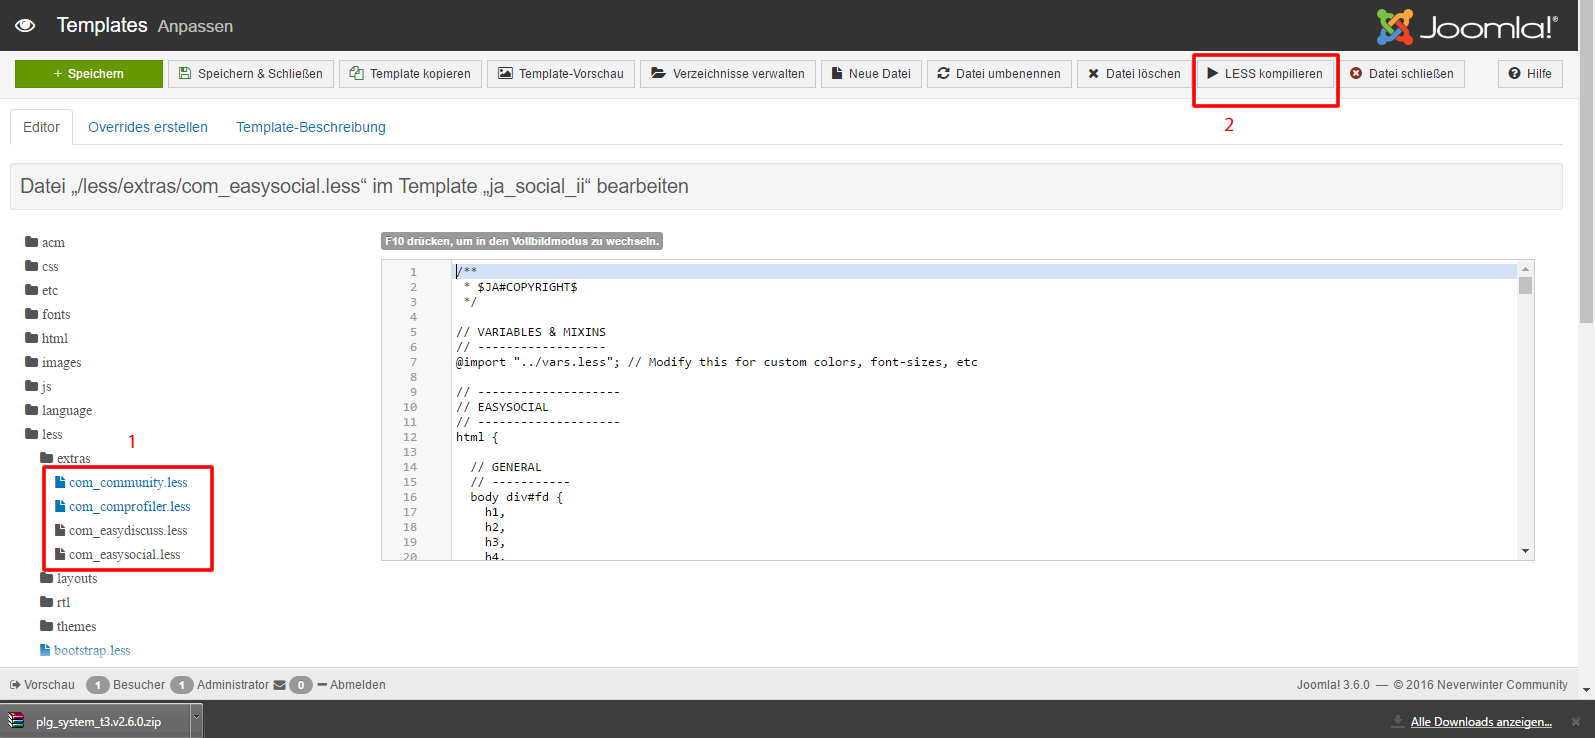Click the code editor scrollbar down arrow

point(1525,551)
